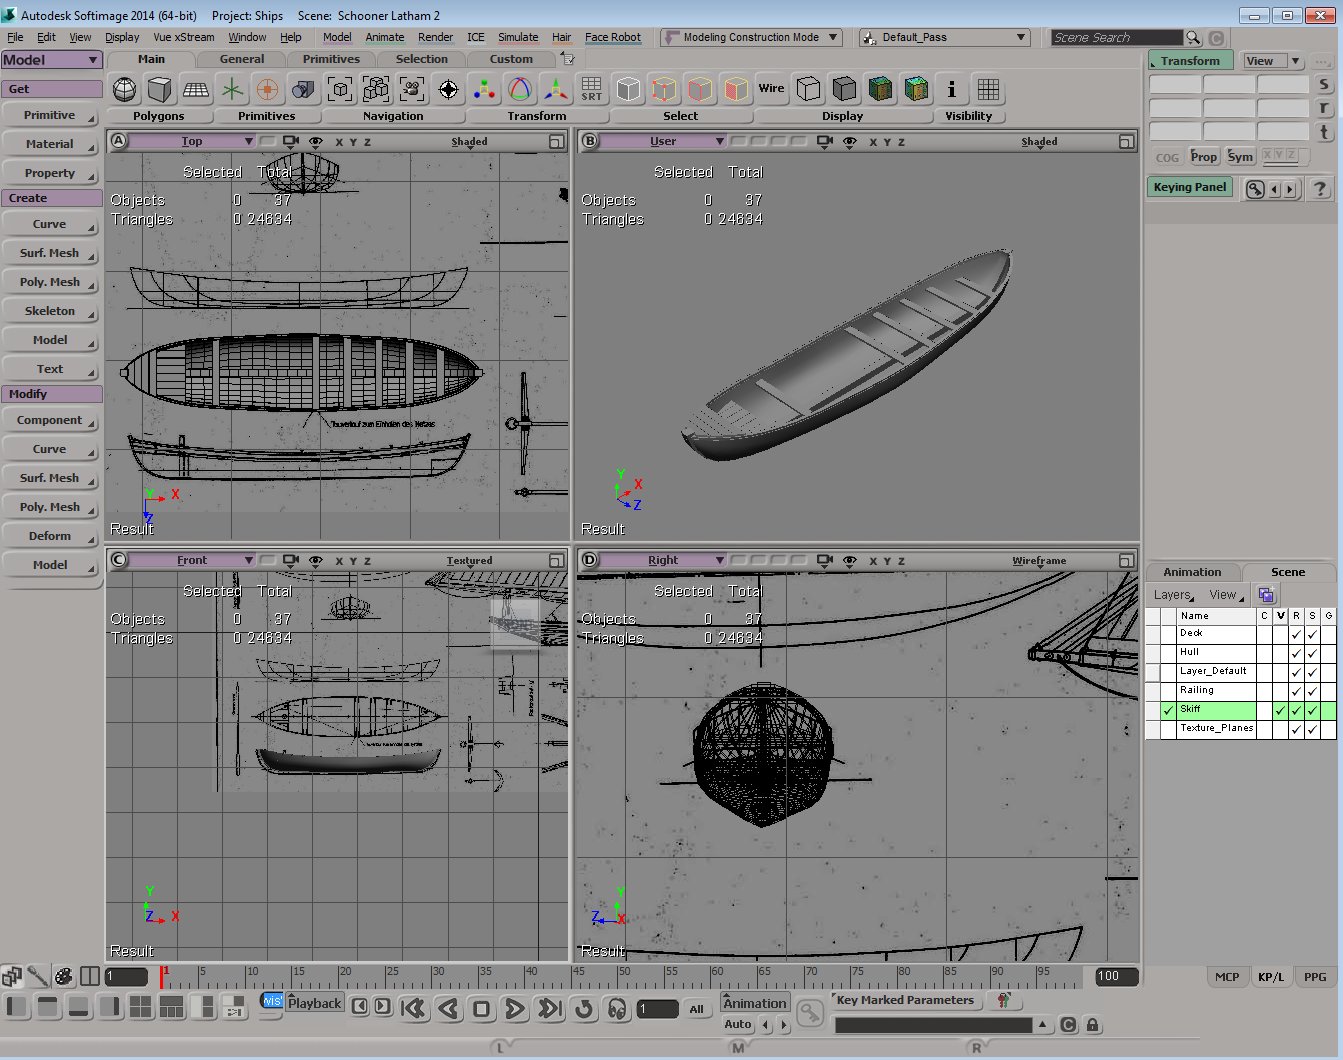Toggle Skiff layer visibility checkbox
This screenshot has width=1343, height=1060.
[x=1280, y=710]
